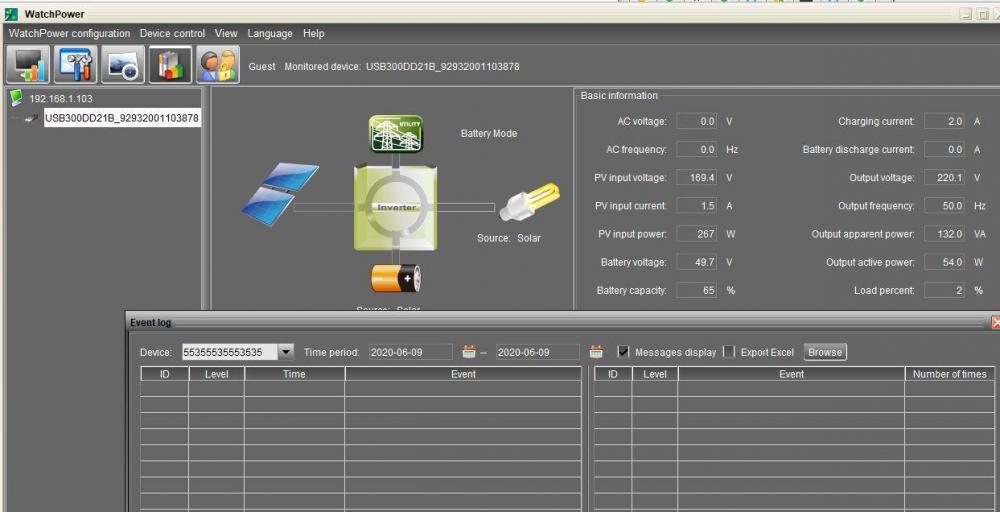Open the Language menu
The height and width of the screenshot is (512, 1000).
[x=270, y=33]
